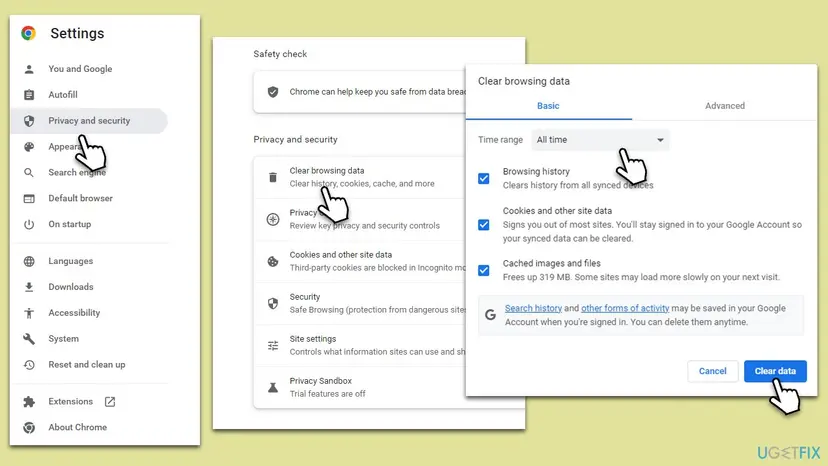Click the Languages globe icon
Screen dimensions: 828x466
(29, 262)
